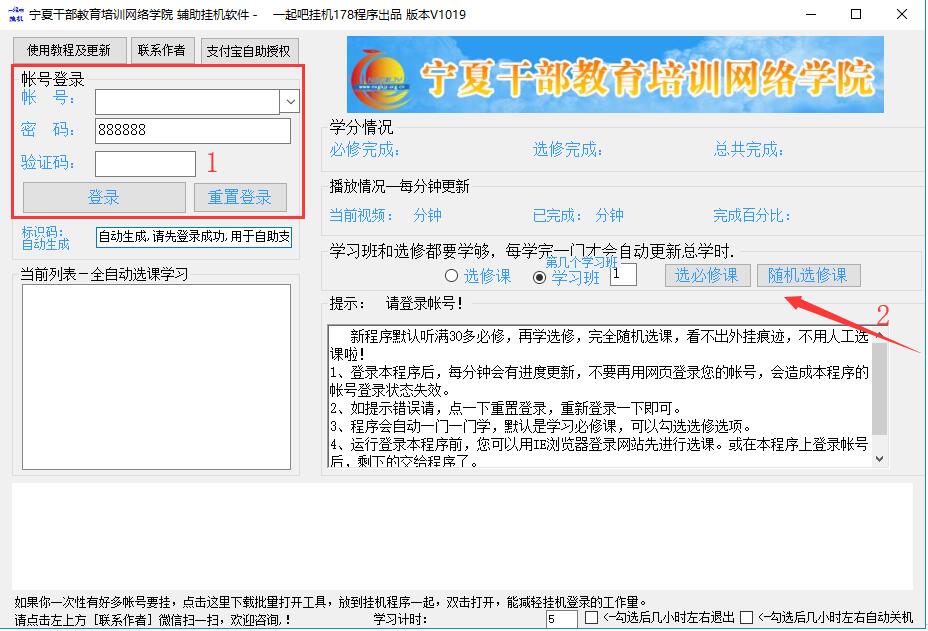Click the 验证码 captcha input field
Image resolution: width=928 pixels, height=631 pixels.
click(x=145, y=164)
